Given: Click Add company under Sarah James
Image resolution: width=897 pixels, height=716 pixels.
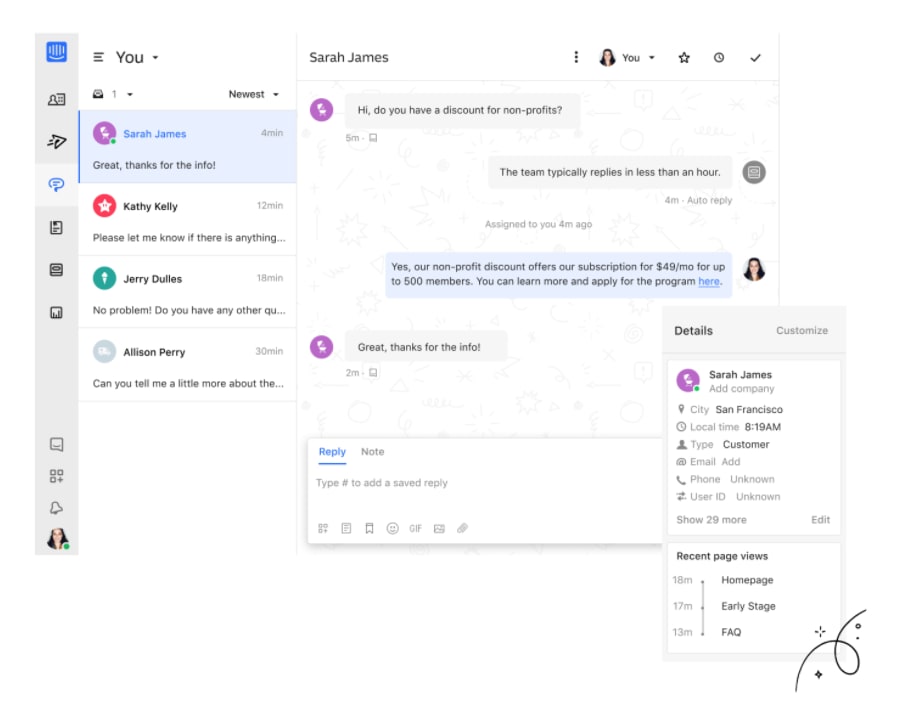Looking at the screenshot, I should [741, 389].
